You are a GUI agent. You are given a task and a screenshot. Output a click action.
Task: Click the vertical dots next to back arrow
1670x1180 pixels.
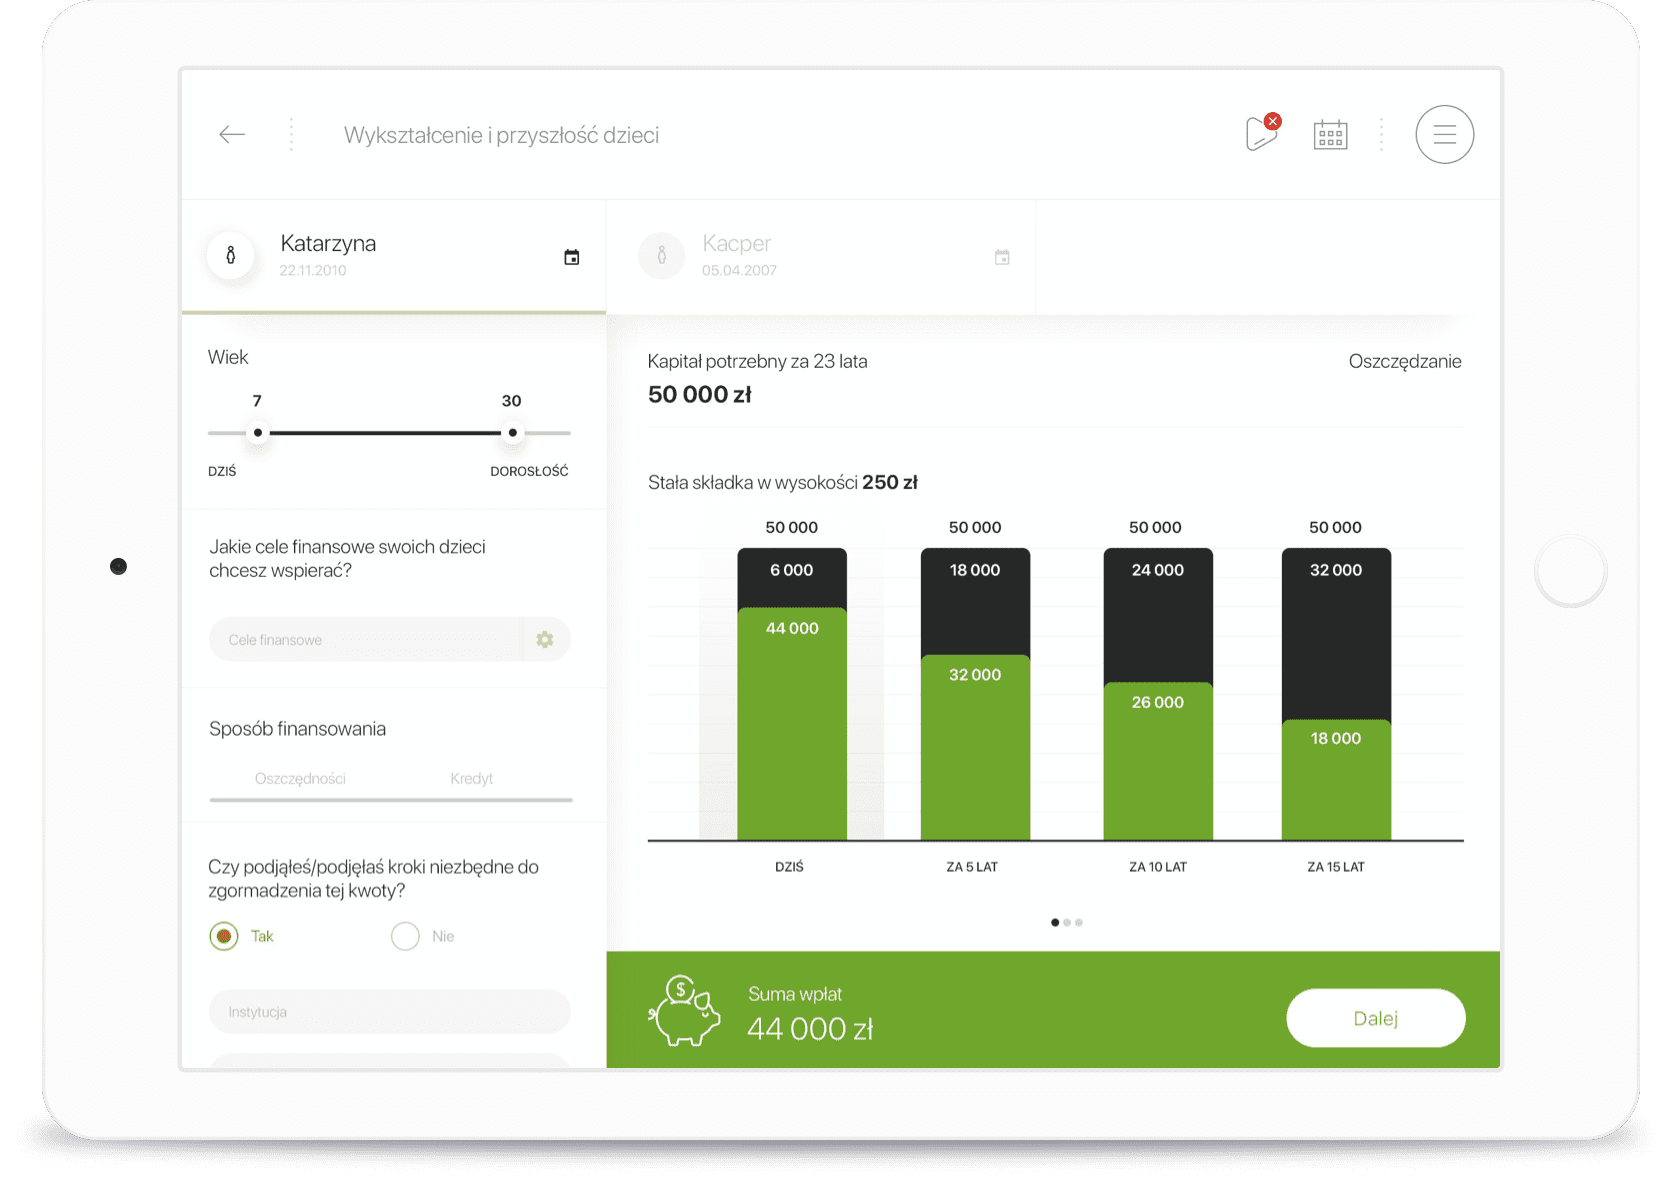point(291,134)
